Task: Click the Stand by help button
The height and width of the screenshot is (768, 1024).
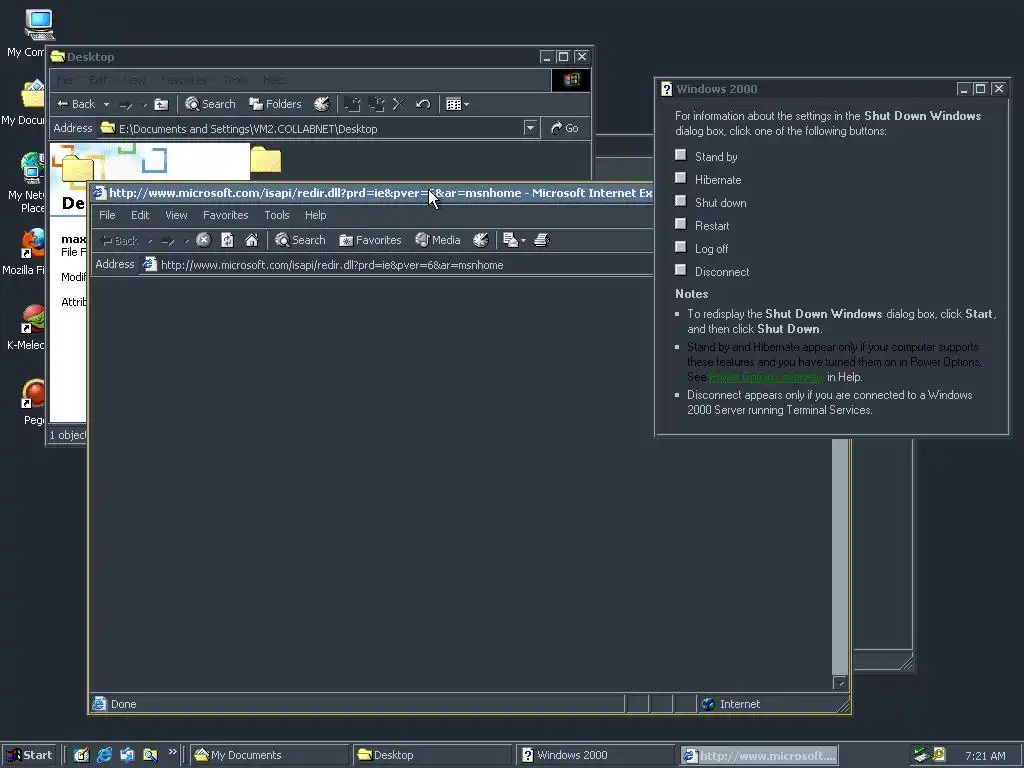Action: (x=680, y=155)
